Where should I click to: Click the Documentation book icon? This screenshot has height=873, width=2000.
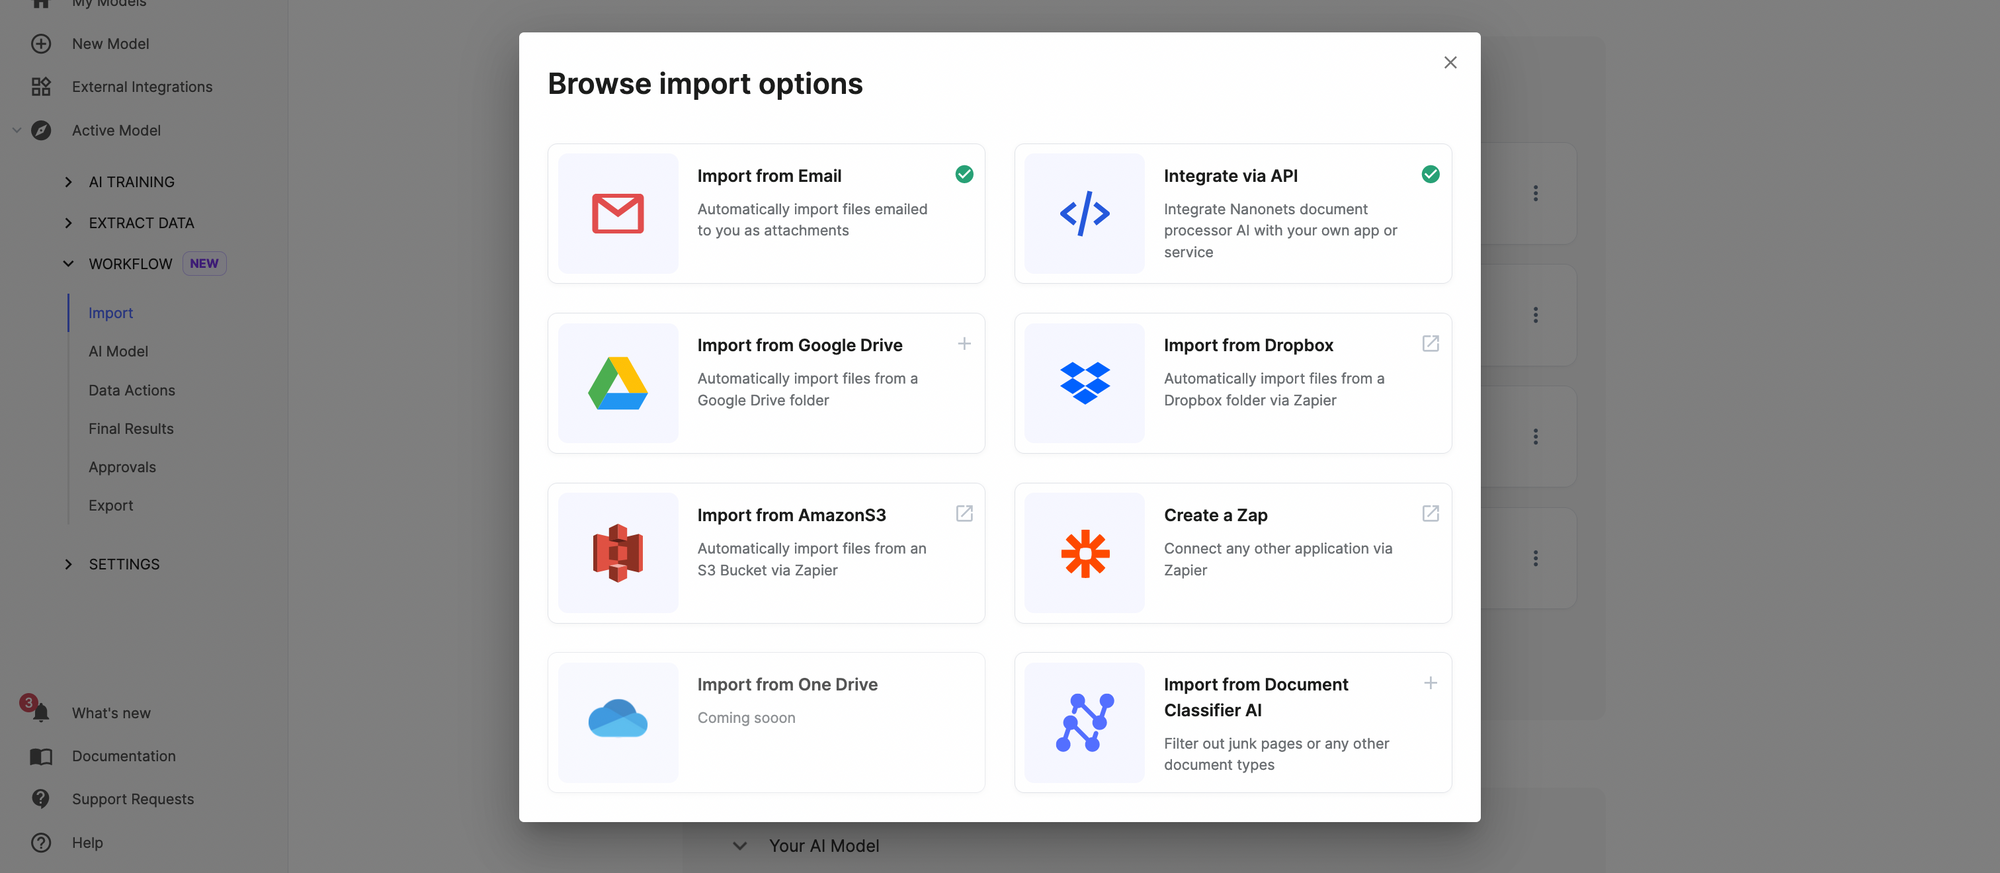click(x=41, y=756)
